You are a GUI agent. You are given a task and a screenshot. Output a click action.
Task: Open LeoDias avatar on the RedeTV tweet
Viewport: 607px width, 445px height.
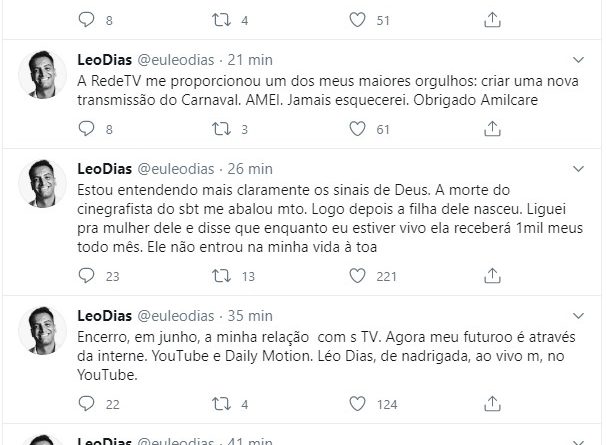(x=46, y=73)
